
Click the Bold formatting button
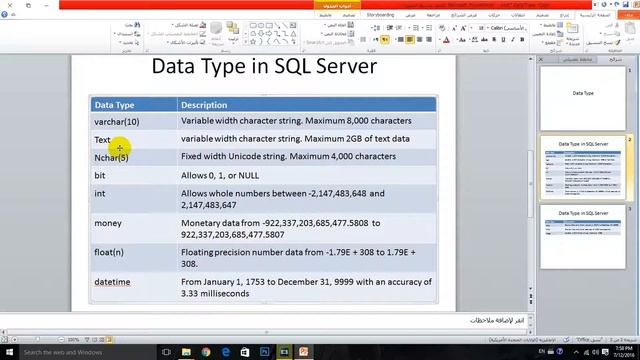522,40
